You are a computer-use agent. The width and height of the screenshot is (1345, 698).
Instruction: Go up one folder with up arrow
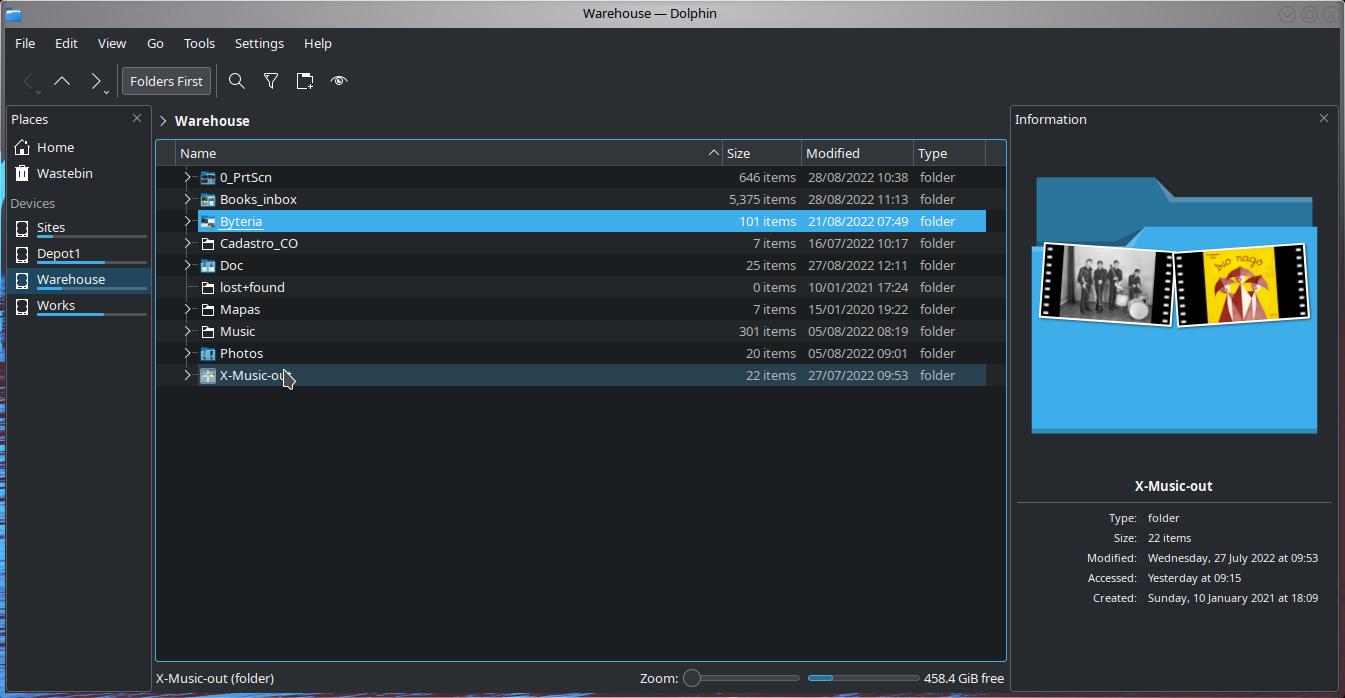pos(62,81)
